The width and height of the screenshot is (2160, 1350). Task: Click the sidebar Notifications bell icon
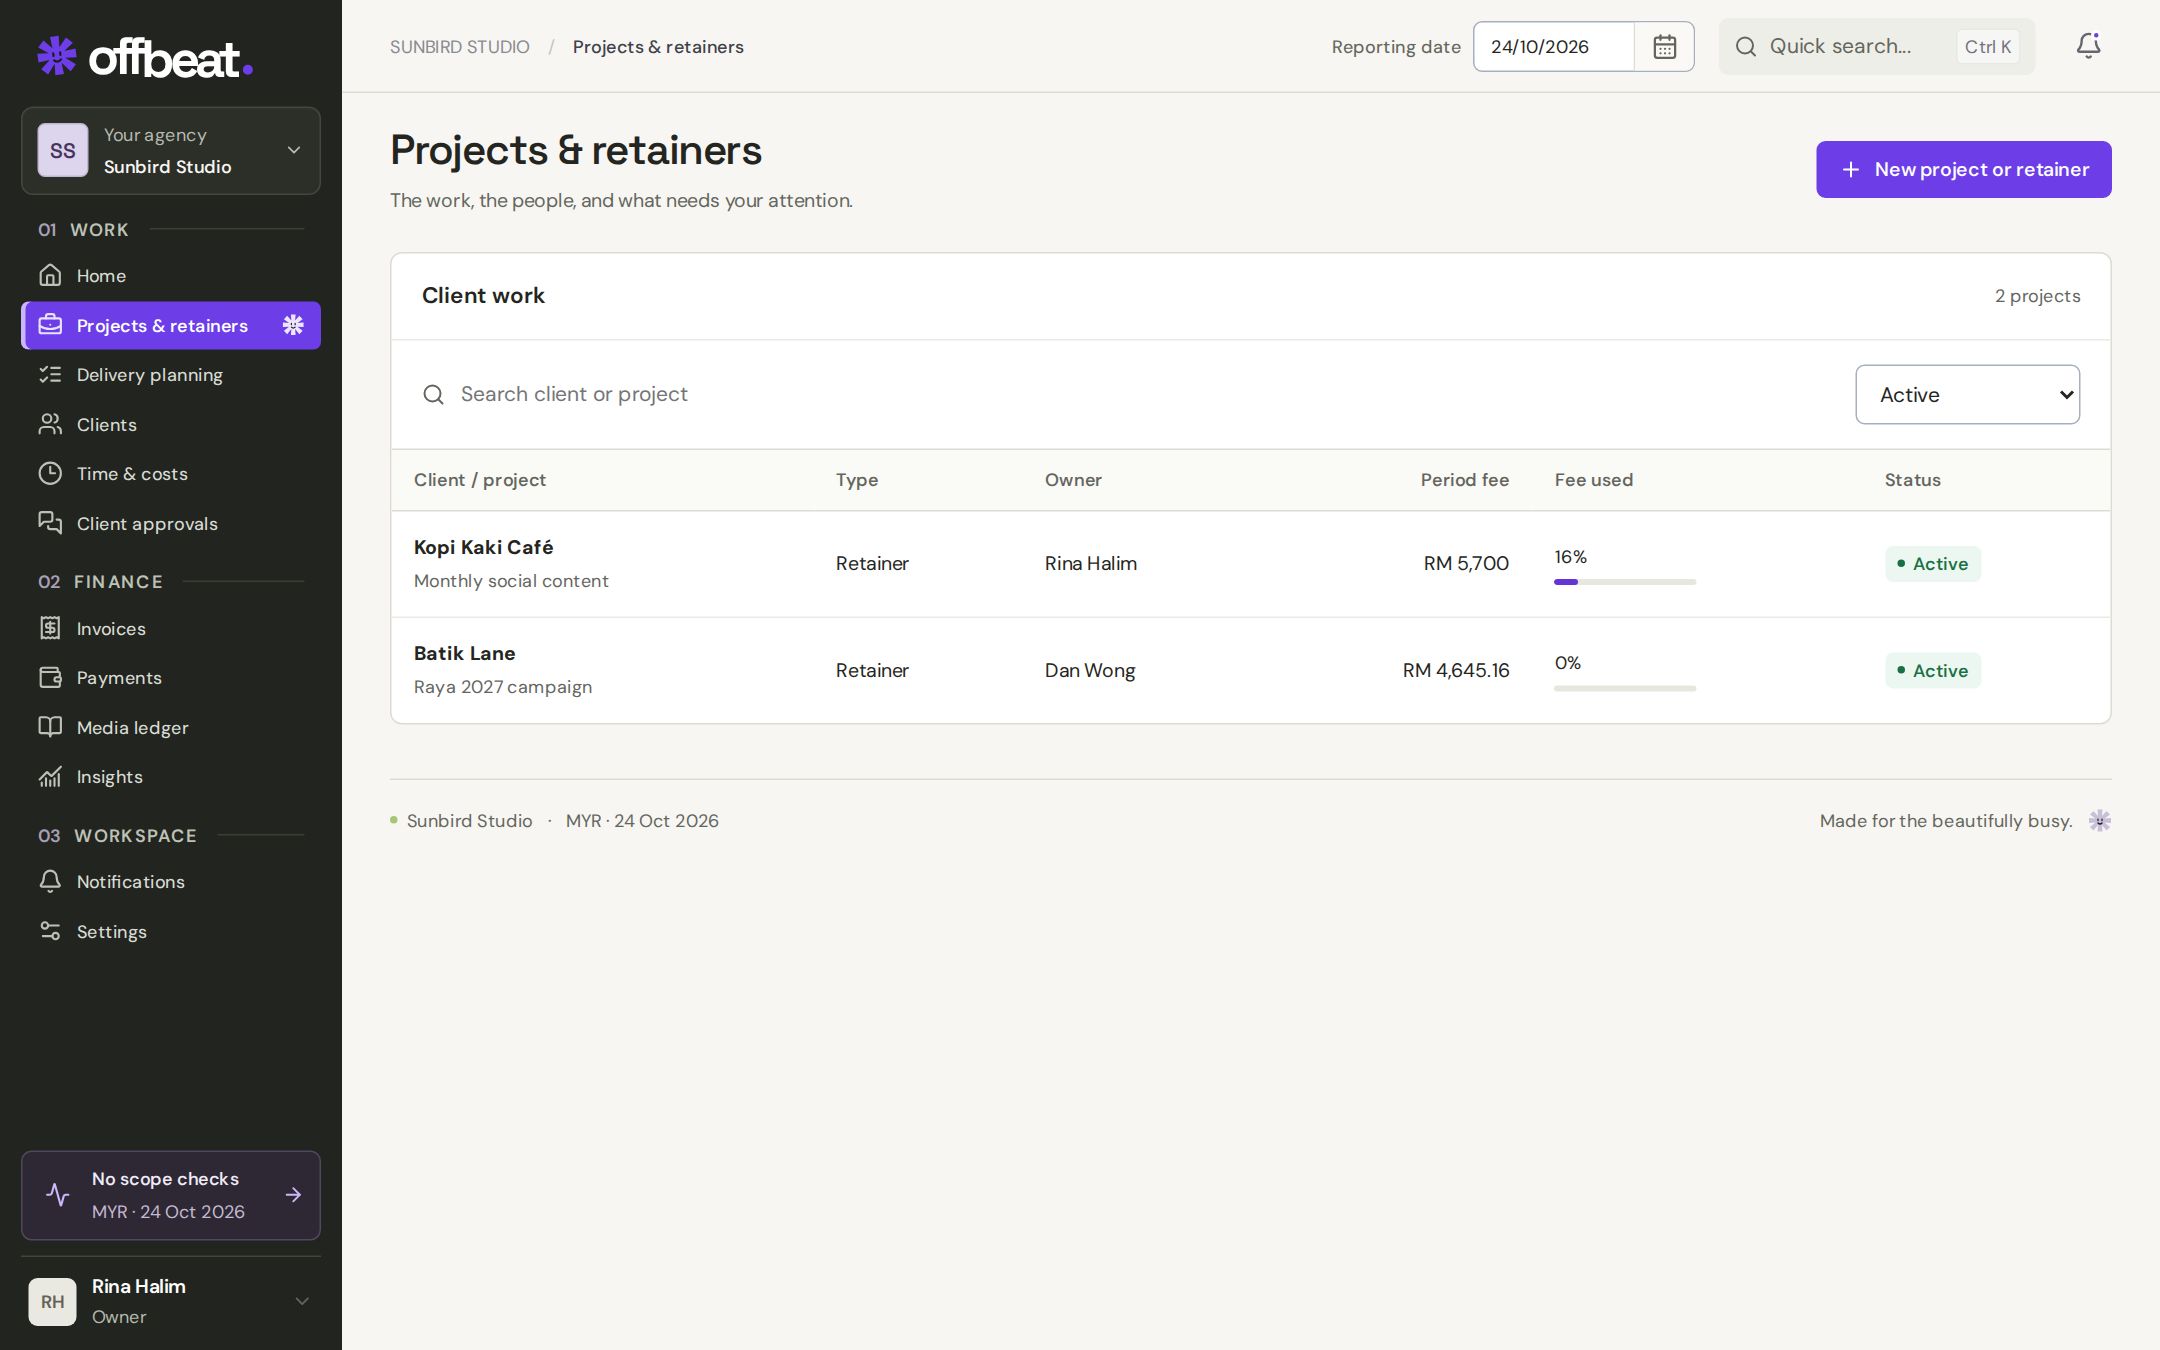[x=50, y=881]
